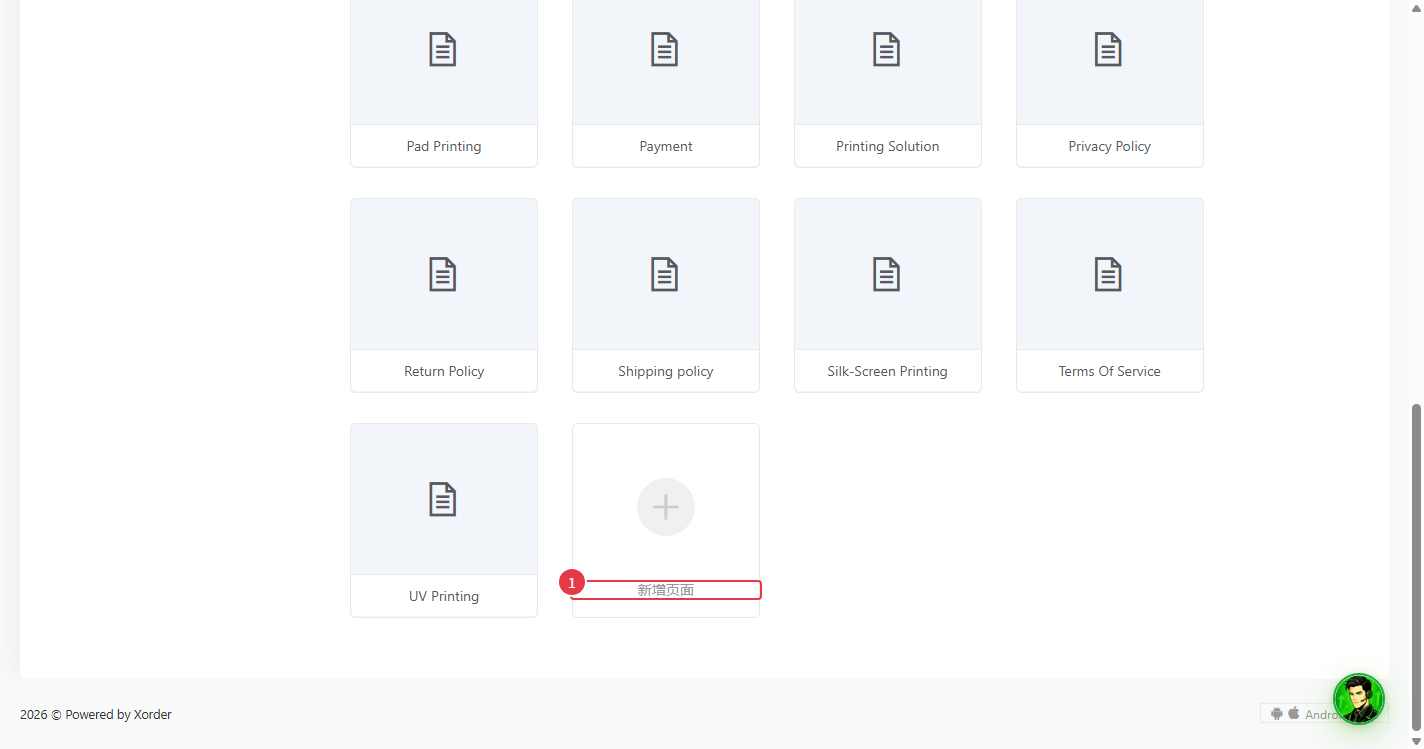Viewport: 1424px width, 749px height.
Task: Click the scrollbar up arrow
Action: pyautogui.click(x=1416, y=8)
